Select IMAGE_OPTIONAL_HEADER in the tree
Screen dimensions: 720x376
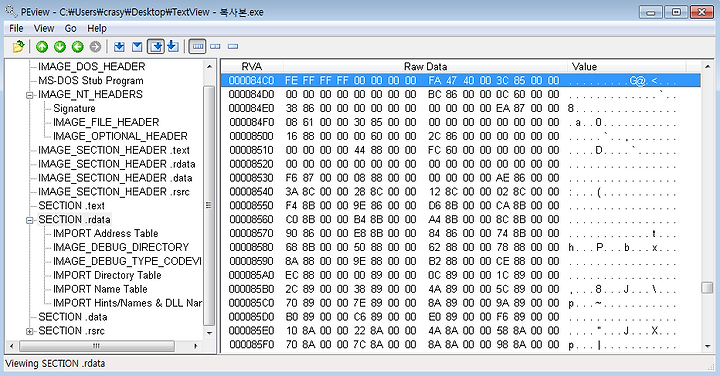(x=120, y=136)
